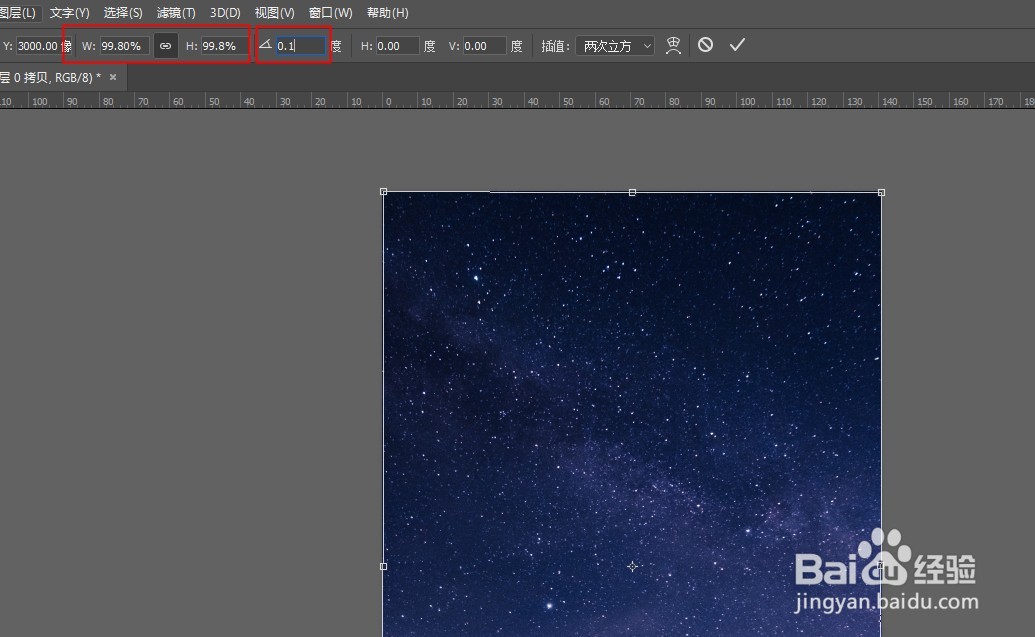Switch to warp mode icon
The width and height of the screenshot is (1035, 637).
click(x=673, y=45)
